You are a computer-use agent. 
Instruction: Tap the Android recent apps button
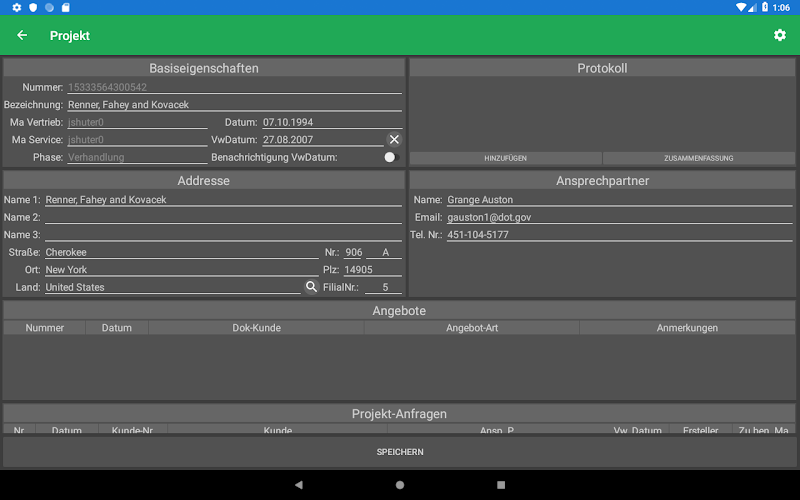pyautogui.click(x=501, y=485)
